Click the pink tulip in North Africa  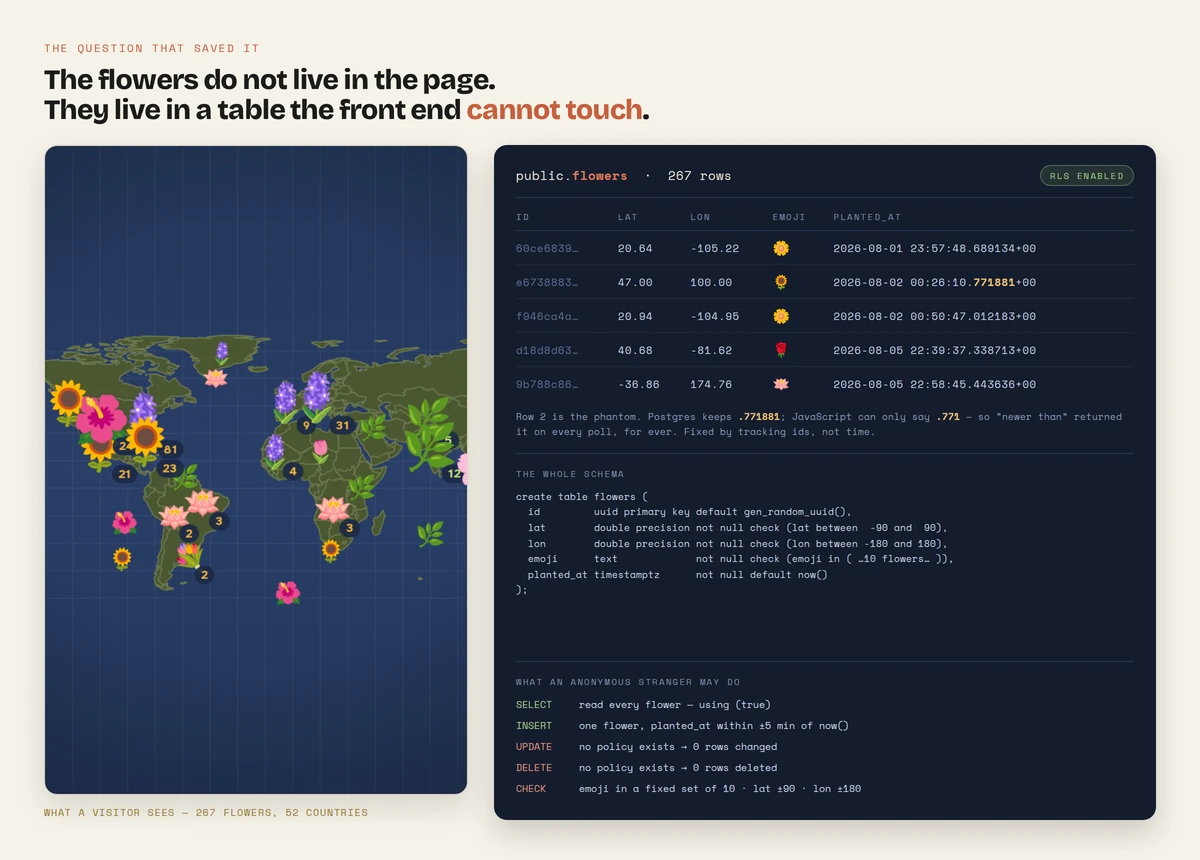coord(320,450)
